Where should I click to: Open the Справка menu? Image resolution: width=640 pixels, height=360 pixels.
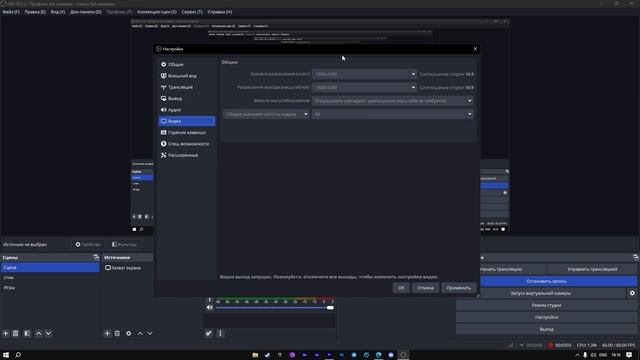click(220, 12)
